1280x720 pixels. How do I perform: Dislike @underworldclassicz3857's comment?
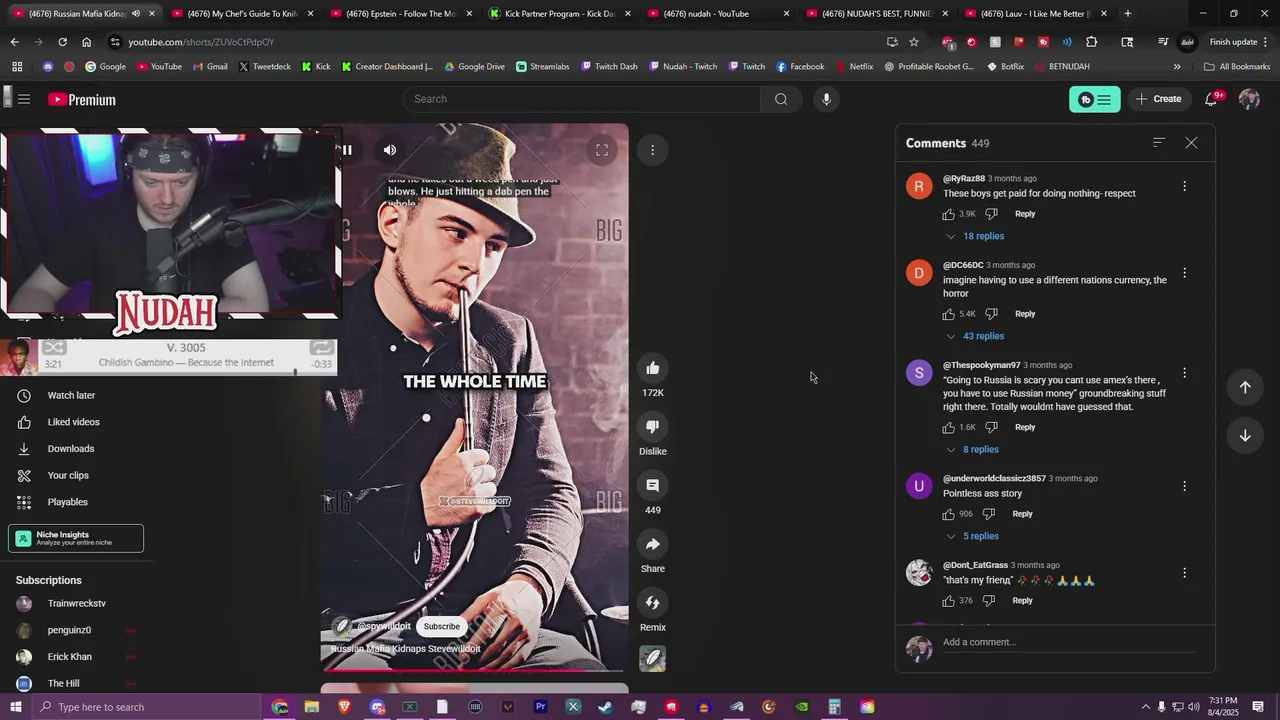[x=988, y=514]
